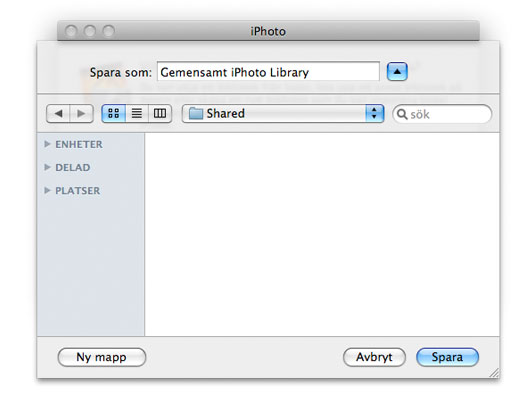Close the iPhoto window
Viewport: 532px width, 401px height.
[x=71, y=31]
